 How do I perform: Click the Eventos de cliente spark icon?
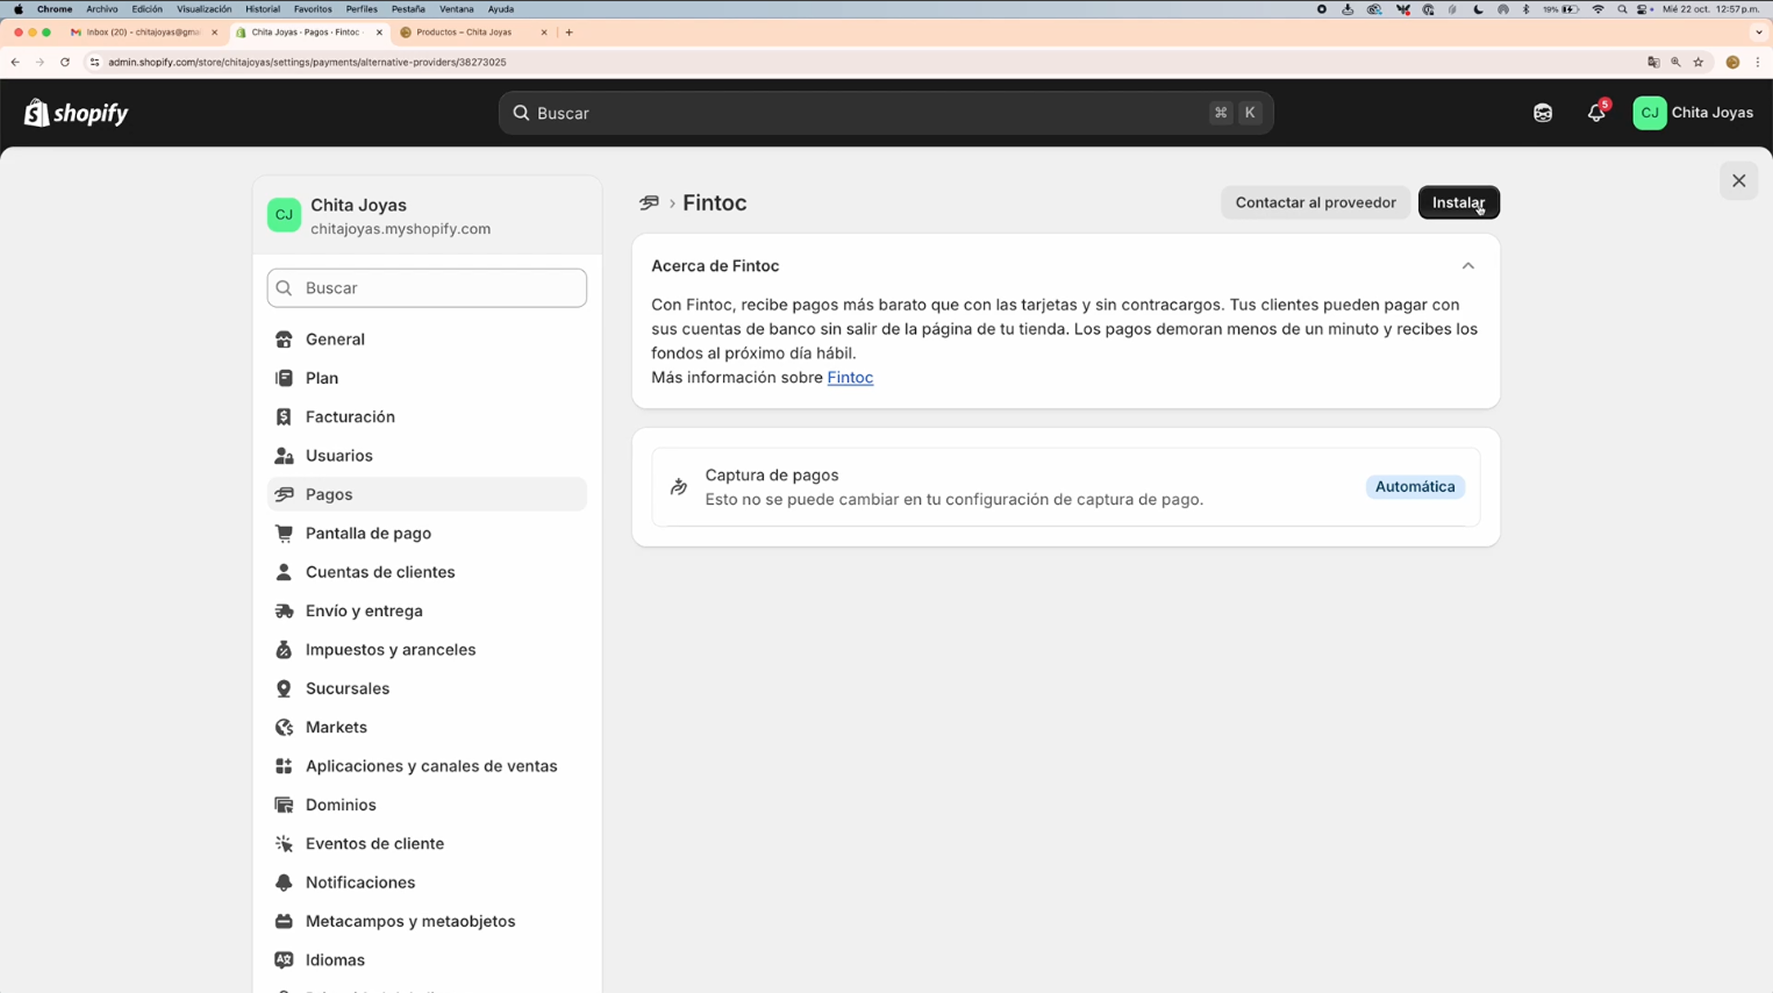[284, 844]
